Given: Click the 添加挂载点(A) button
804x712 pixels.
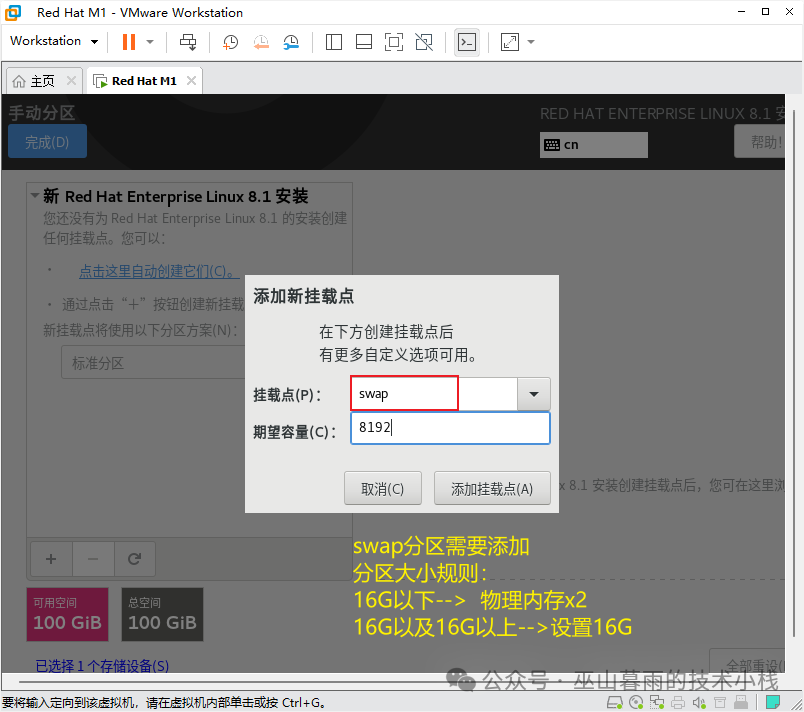Looking at the screenshot, I should coord(492,489).
